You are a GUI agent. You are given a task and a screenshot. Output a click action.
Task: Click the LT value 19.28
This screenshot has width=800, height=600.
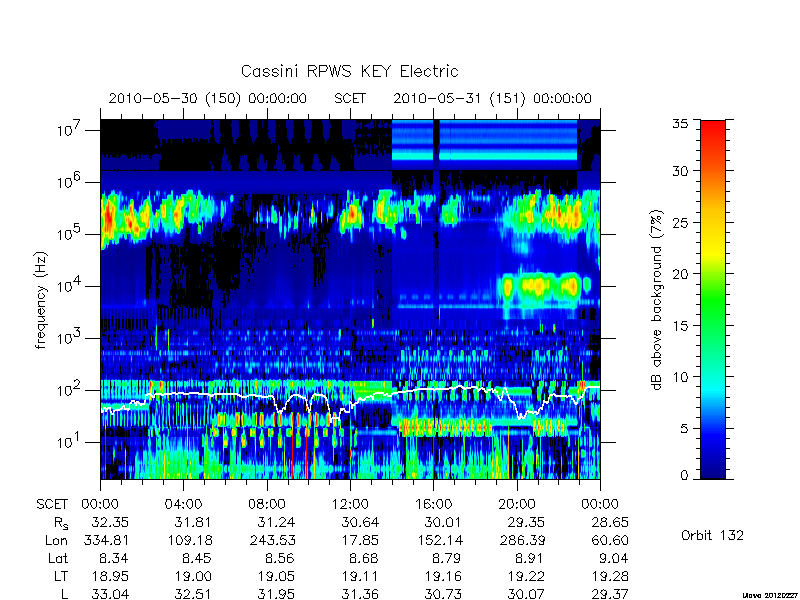point(610,576)
